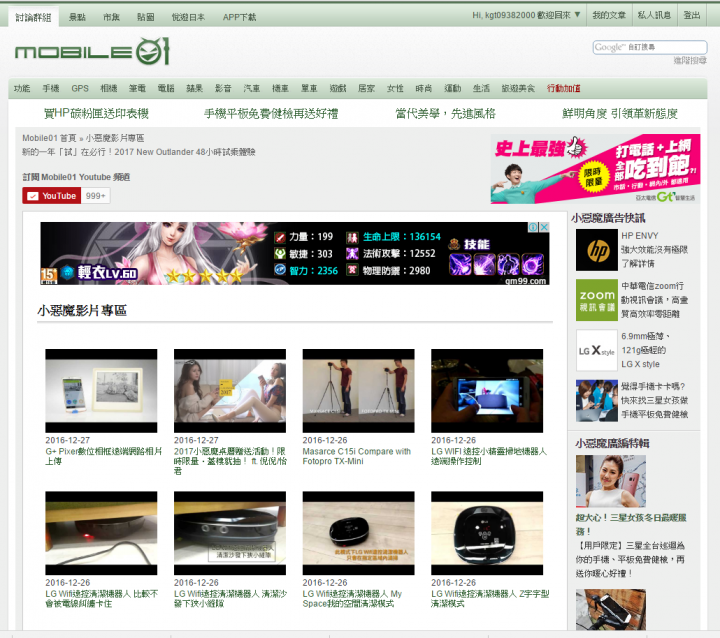Open the 進階搜尋 link
Image resolution: width=720 pixels, height=638 pixels.
(690, 60)
